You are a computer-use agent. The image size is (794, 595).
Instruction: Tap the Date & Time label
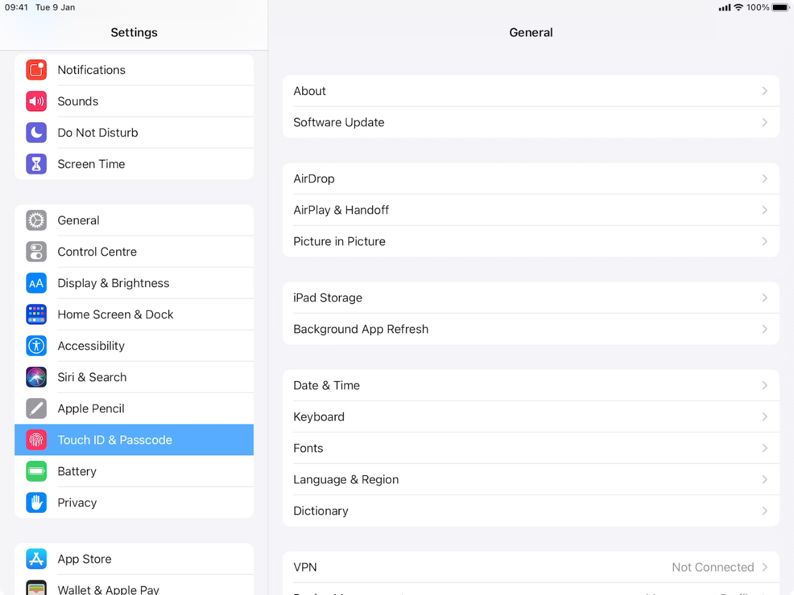[327, 385]
